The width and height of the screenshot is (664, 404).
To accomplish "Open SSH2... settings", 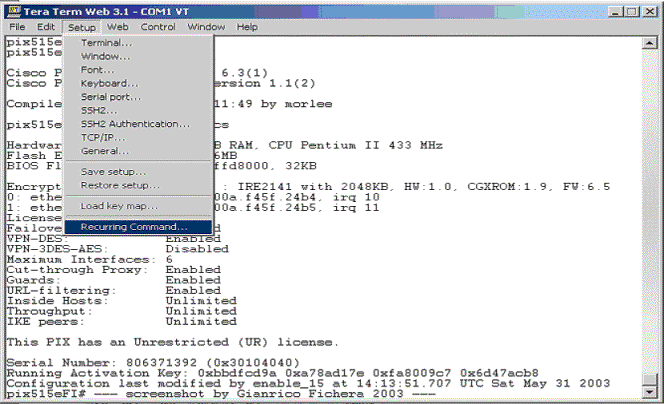I will pos(138,111).
